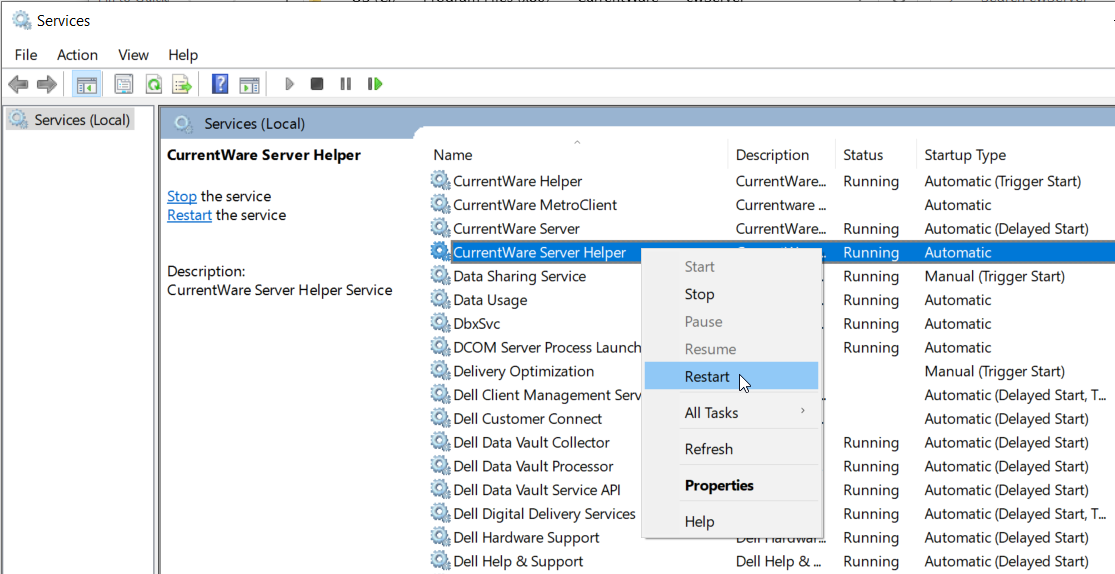Viewport: 1115px width, 574px height.
Task: Select Dell Hardware Support service name
Action: point(526,538)
